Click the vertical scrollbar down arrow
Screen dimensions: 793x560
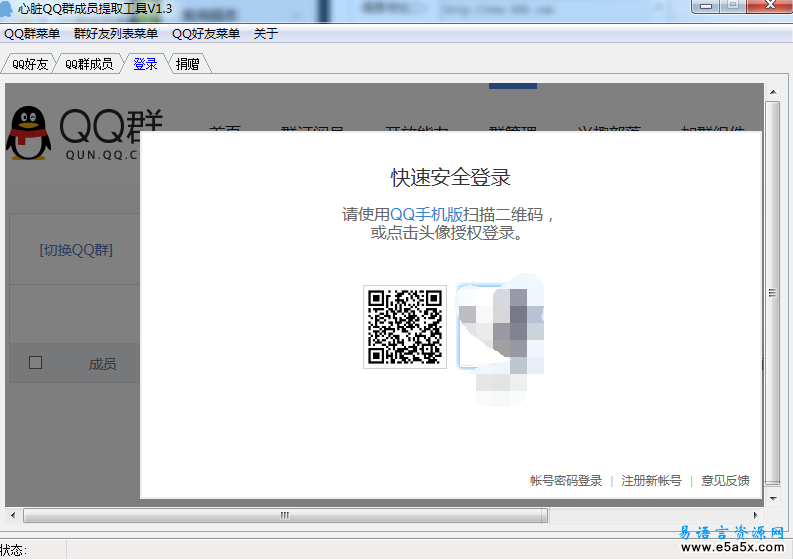773,498
